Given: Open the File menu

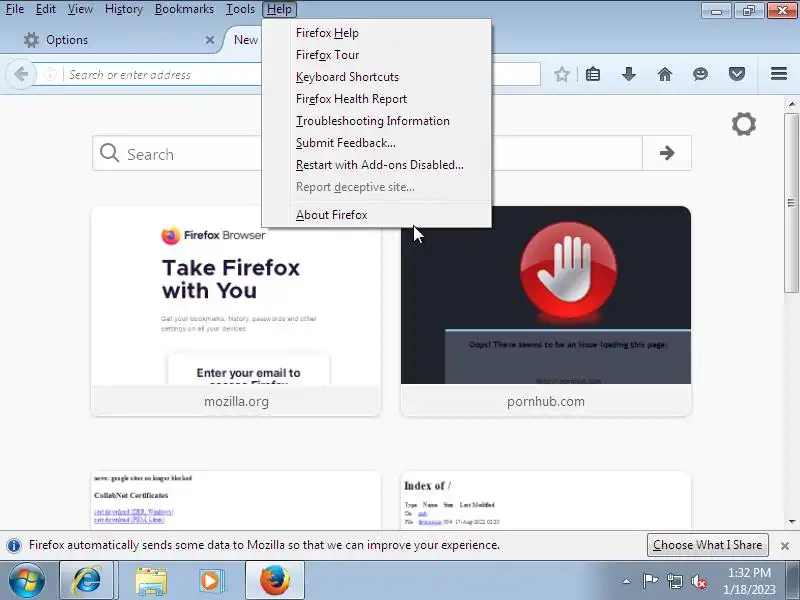Looking at the screenshot, I should pos(14,9).
